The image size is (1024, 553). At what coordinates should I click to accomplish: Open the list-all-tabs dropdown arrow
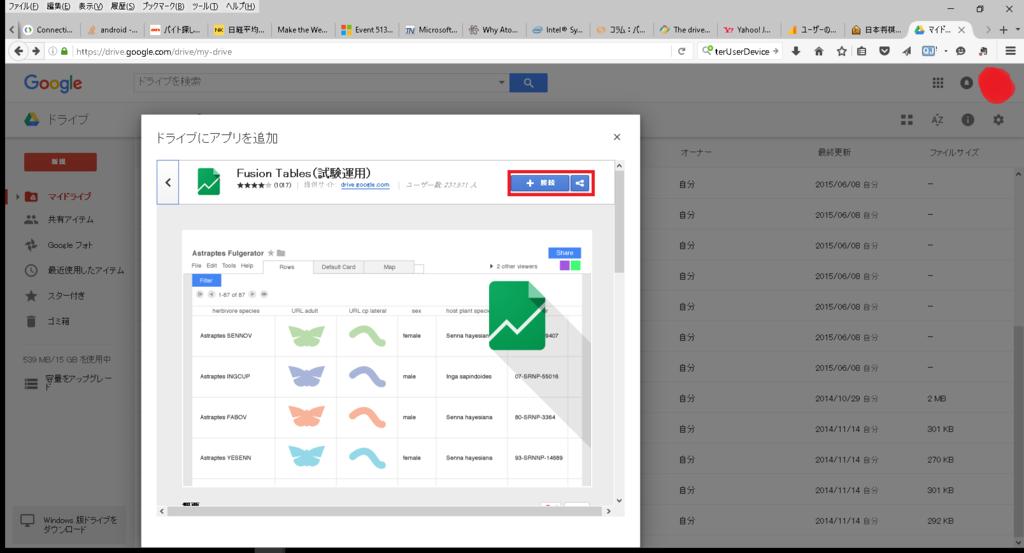coord(1017,29)
